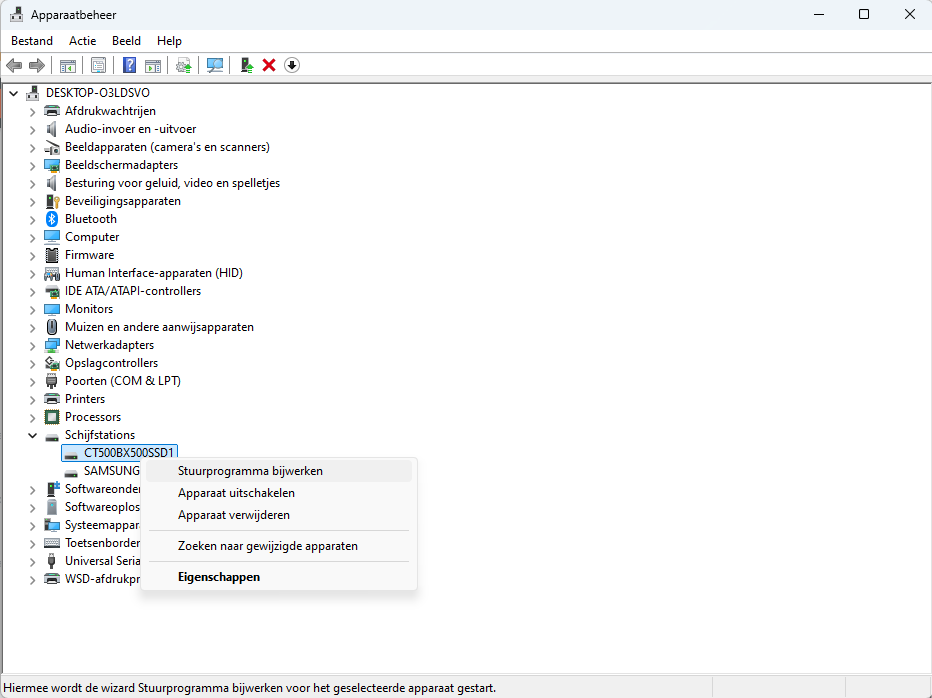This screenshot has height=698, width=932.
Task: Click the blue Help question mark icon
Action: point(130,65)
